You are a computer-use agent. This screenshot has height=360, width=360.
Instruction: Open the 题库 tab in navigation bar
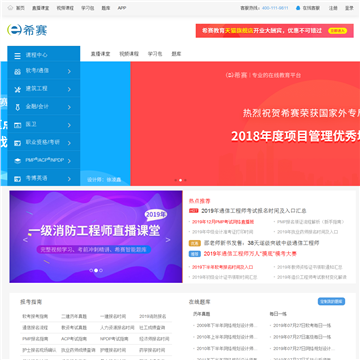pyautogui.click(x=176, y=54)
